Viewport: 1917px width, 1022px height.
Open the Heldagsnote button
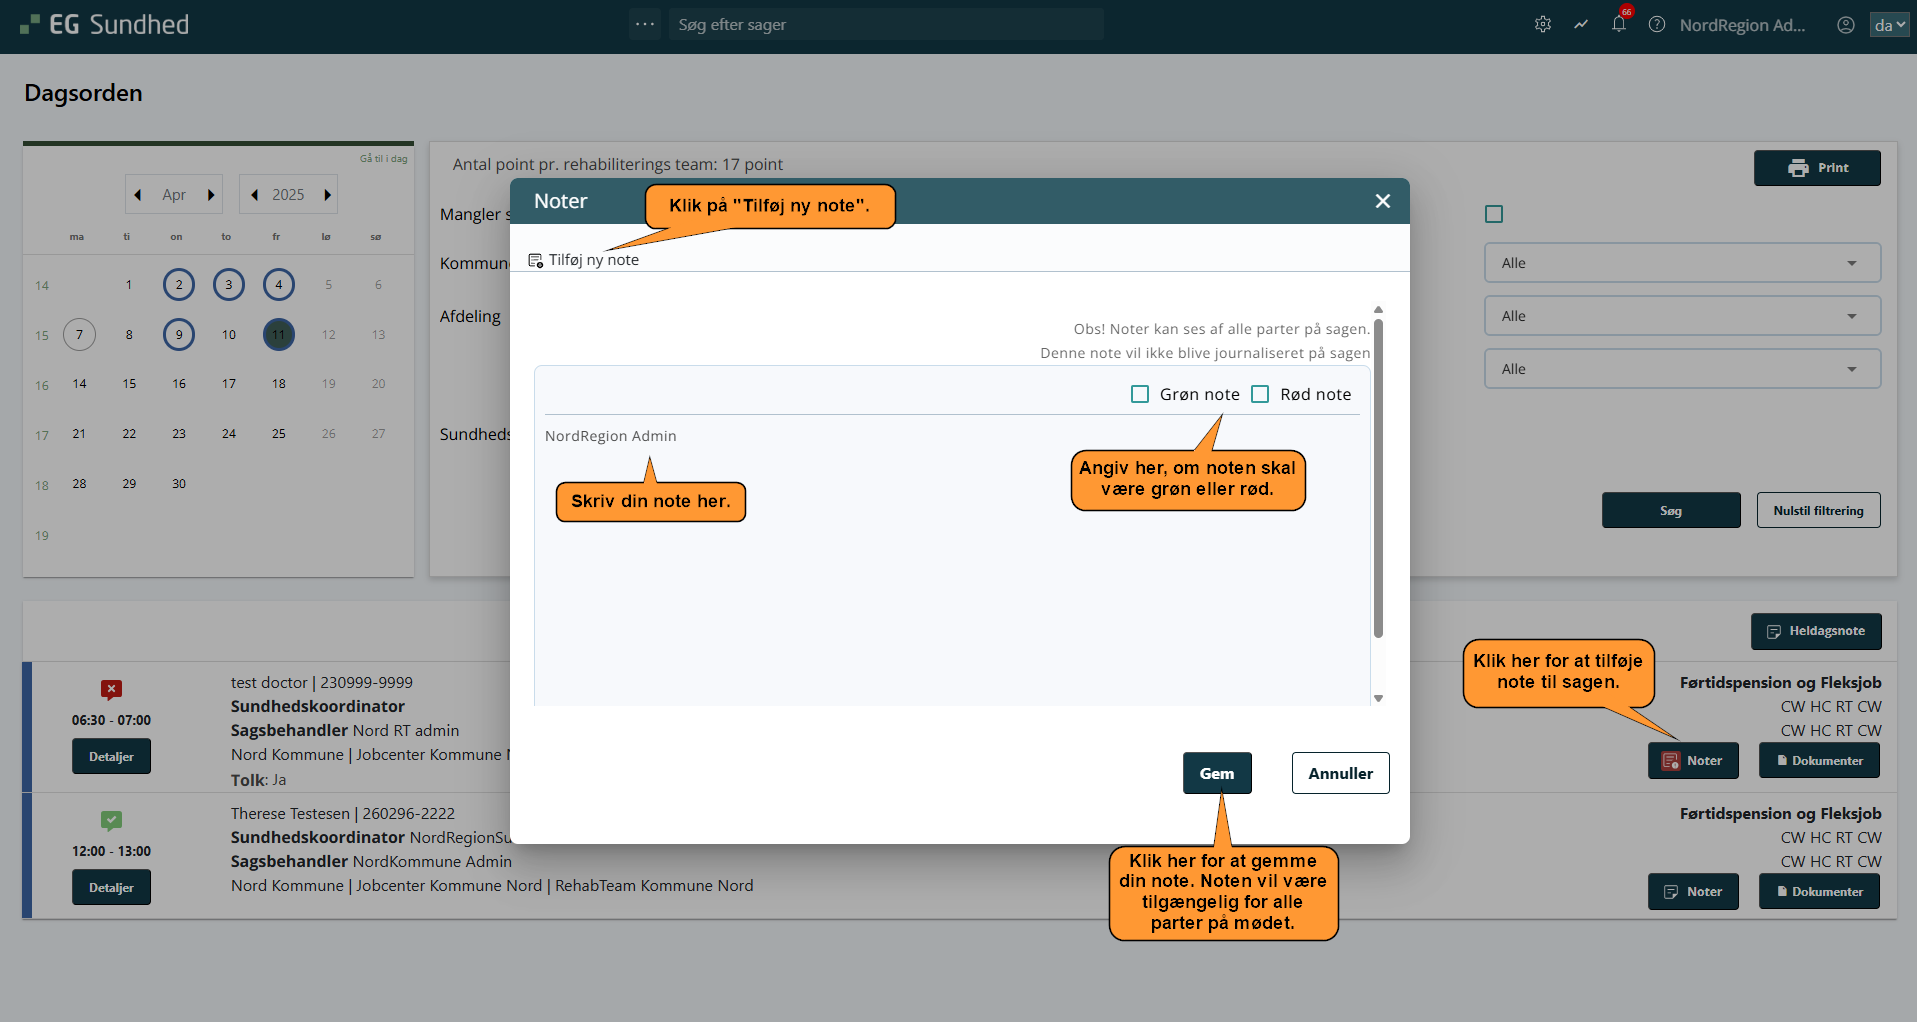click(x=1816, y=631)
